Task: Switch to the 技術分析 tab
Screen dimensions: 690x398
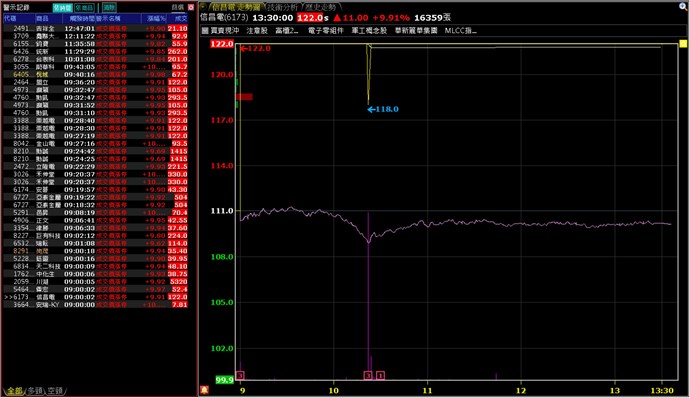Action: click(283, 7)
